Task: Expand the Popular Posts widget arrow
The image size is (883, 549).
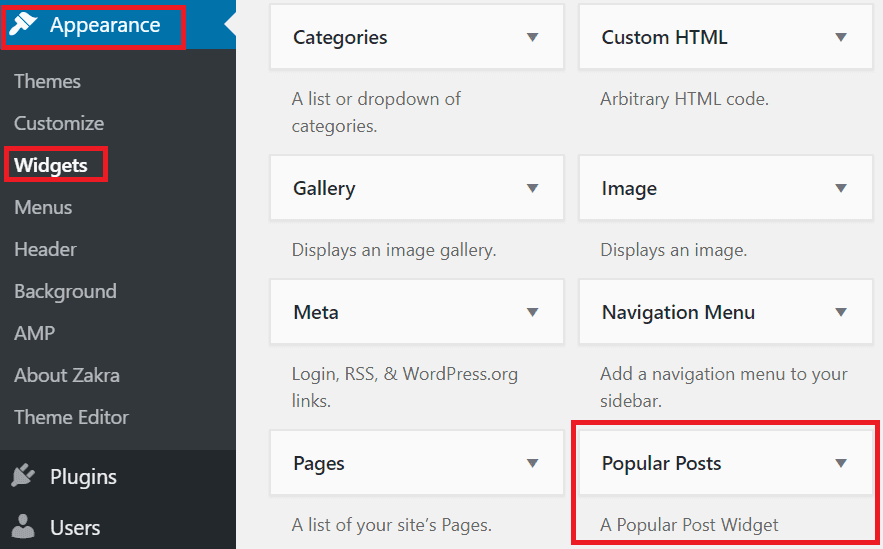Action: point(841,463)
